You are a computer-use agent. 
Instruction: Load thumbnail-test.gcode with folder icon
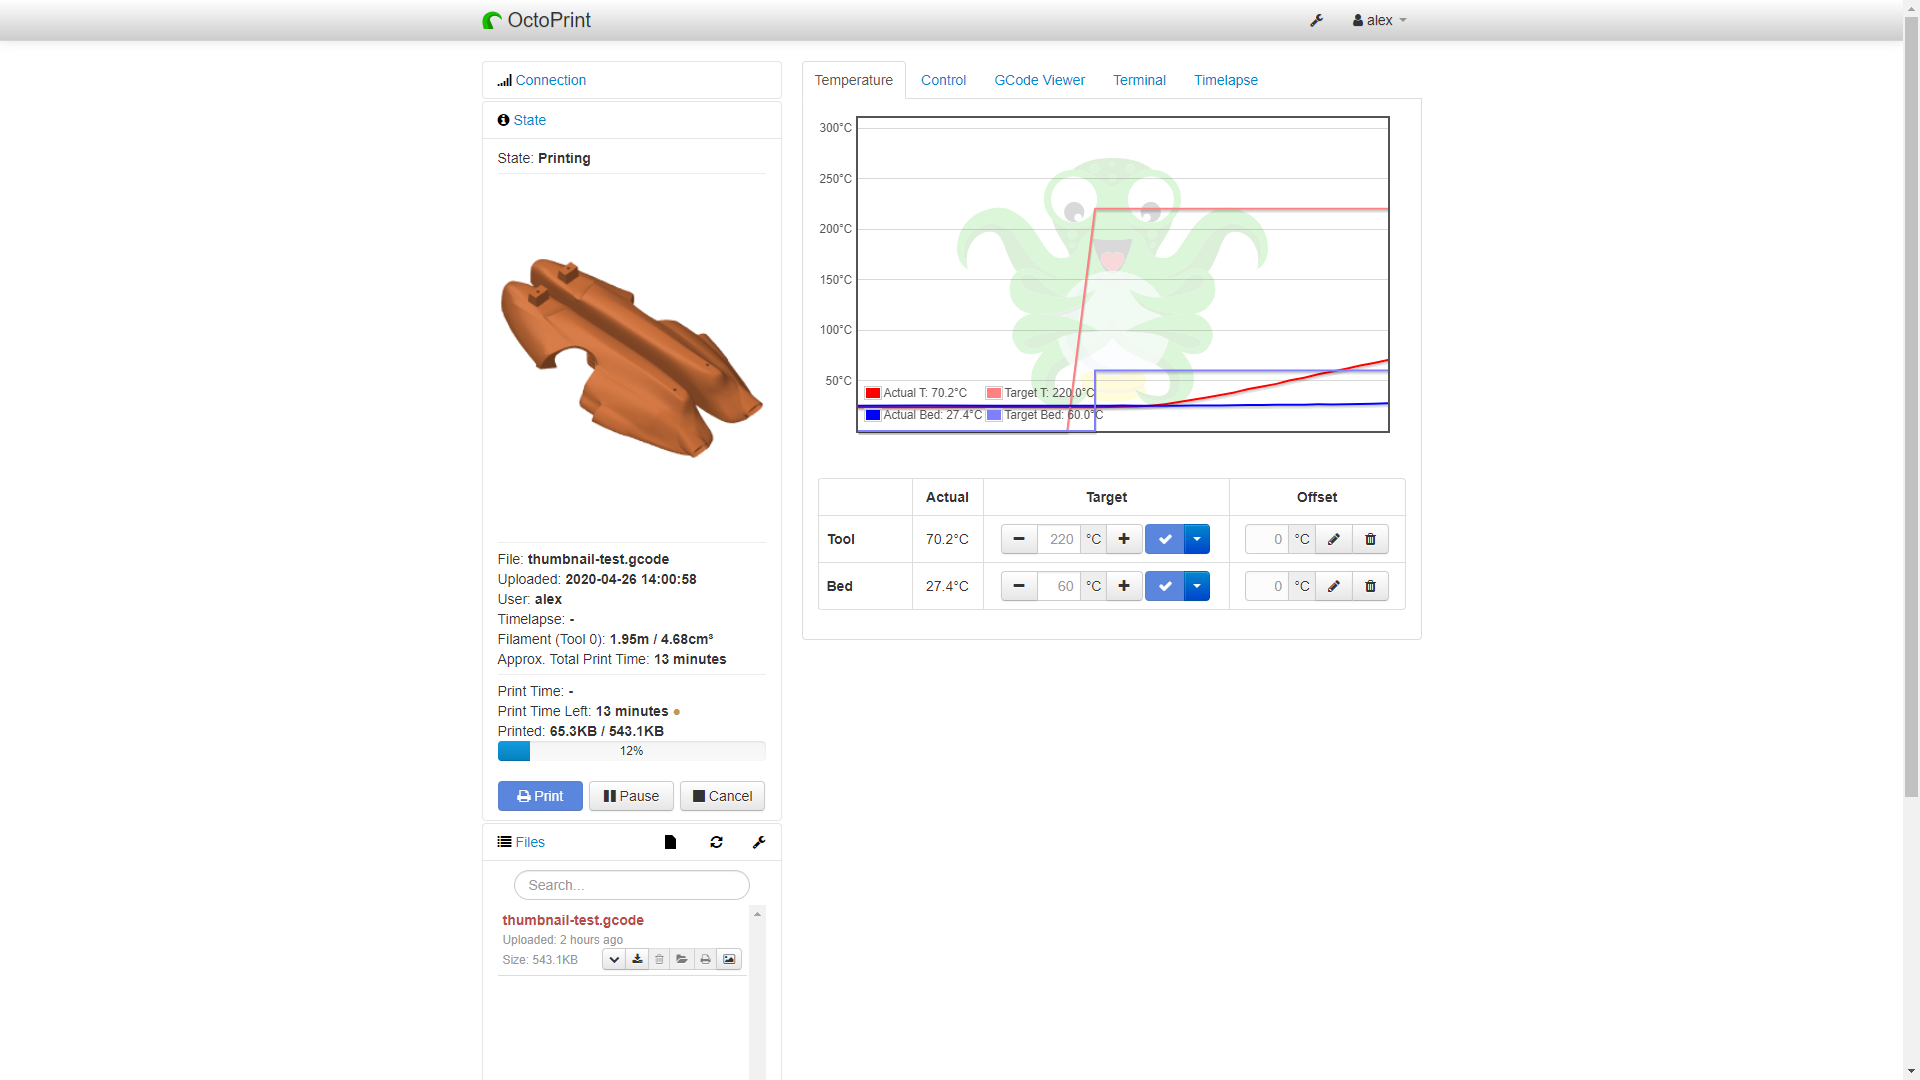(682, 959)
